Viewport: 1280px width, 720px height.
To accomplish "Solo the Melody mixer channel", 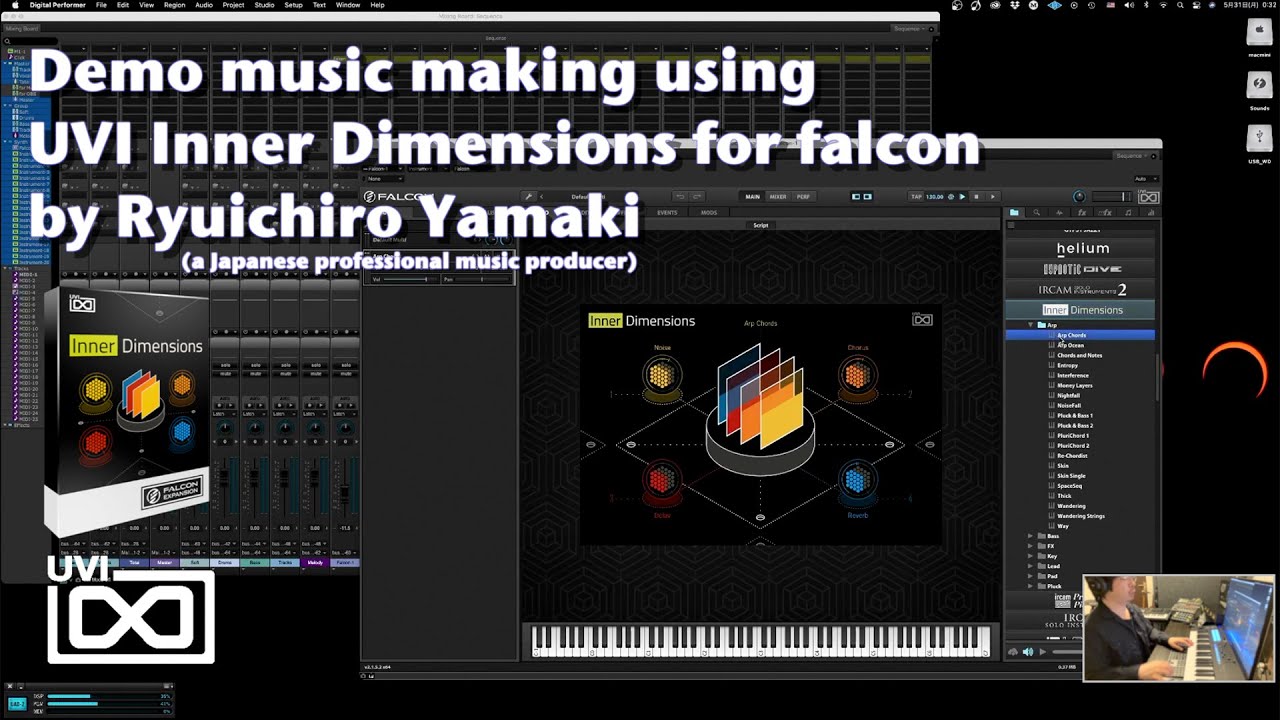I will pos(316,365).
